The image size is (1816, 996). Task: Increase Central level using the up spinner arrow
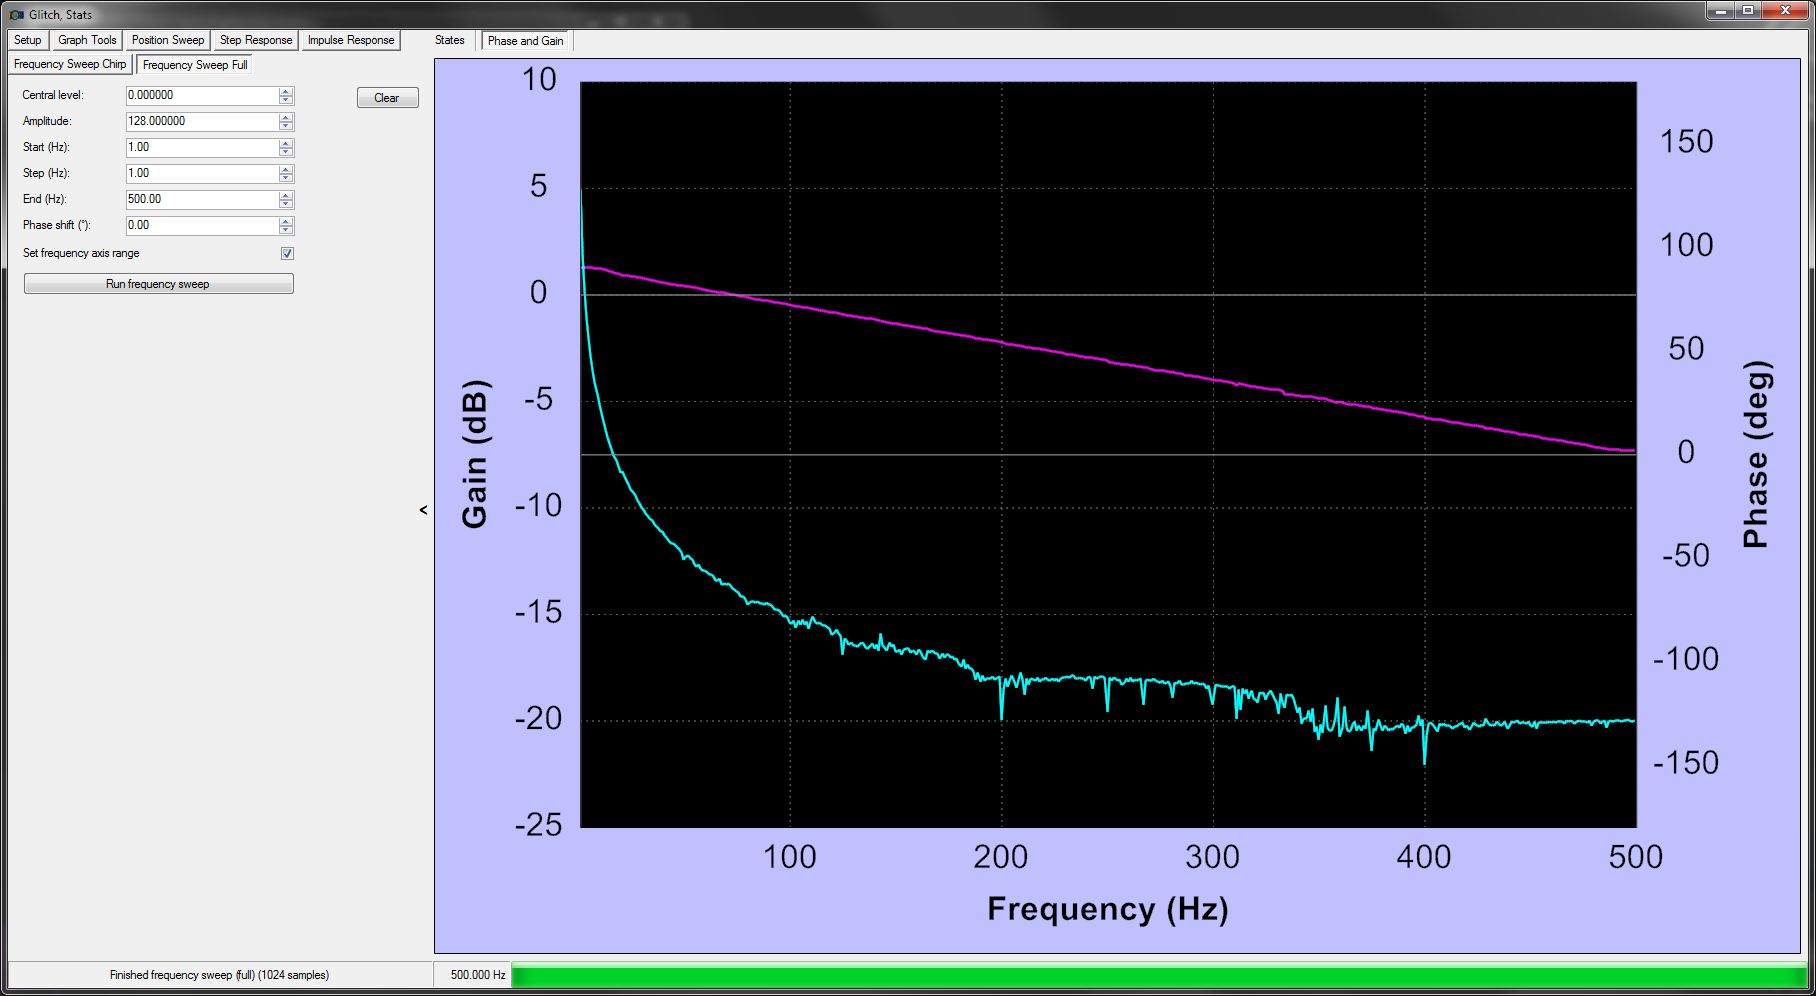tap(286, 91)
